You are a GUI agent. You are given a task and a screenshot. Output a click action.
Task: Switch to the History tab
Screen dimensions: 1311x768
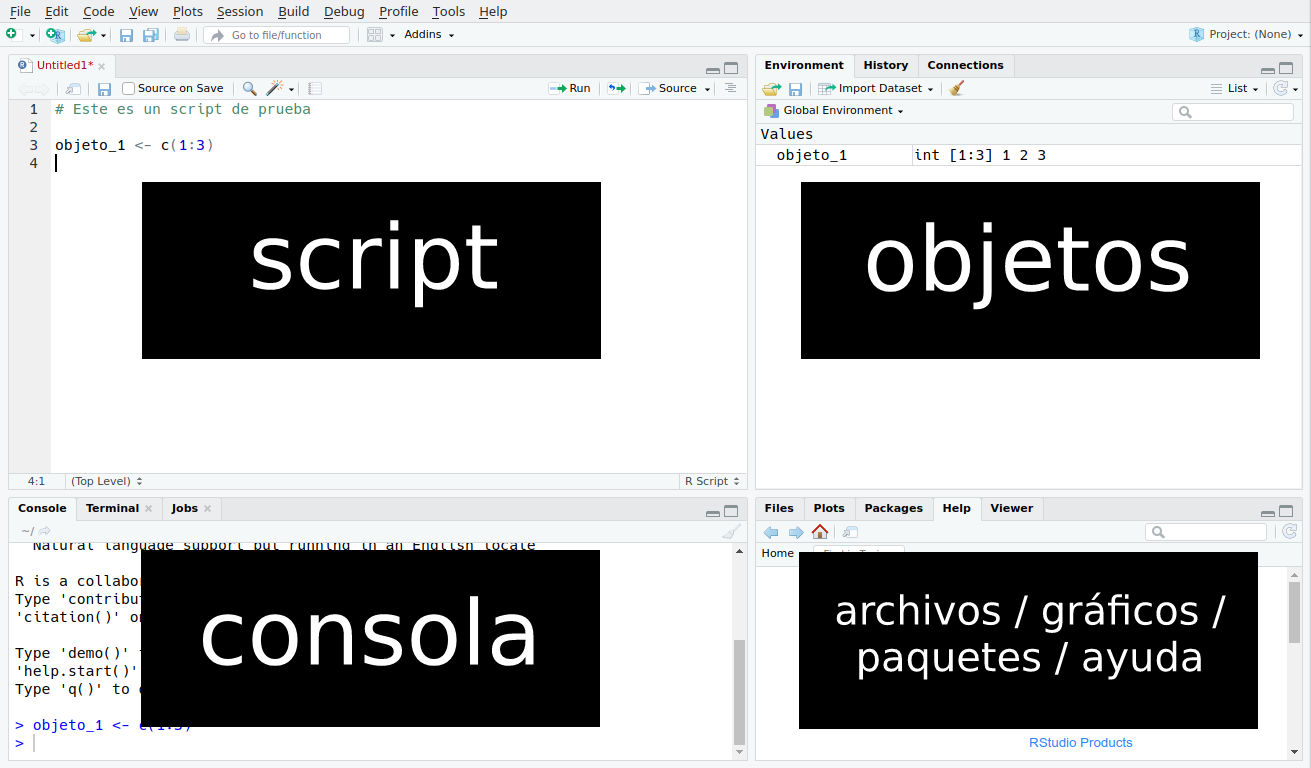coord(885,65)
